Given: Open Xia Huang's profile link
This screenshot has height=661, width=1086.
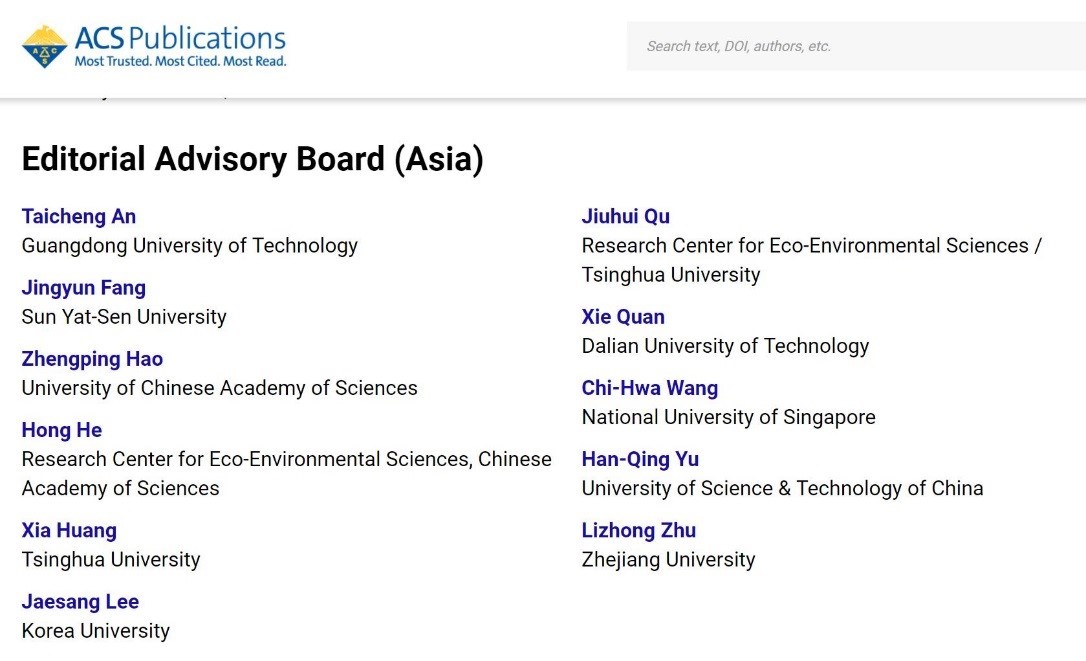Looking at the screenshot, I should [x=69, y=530].
